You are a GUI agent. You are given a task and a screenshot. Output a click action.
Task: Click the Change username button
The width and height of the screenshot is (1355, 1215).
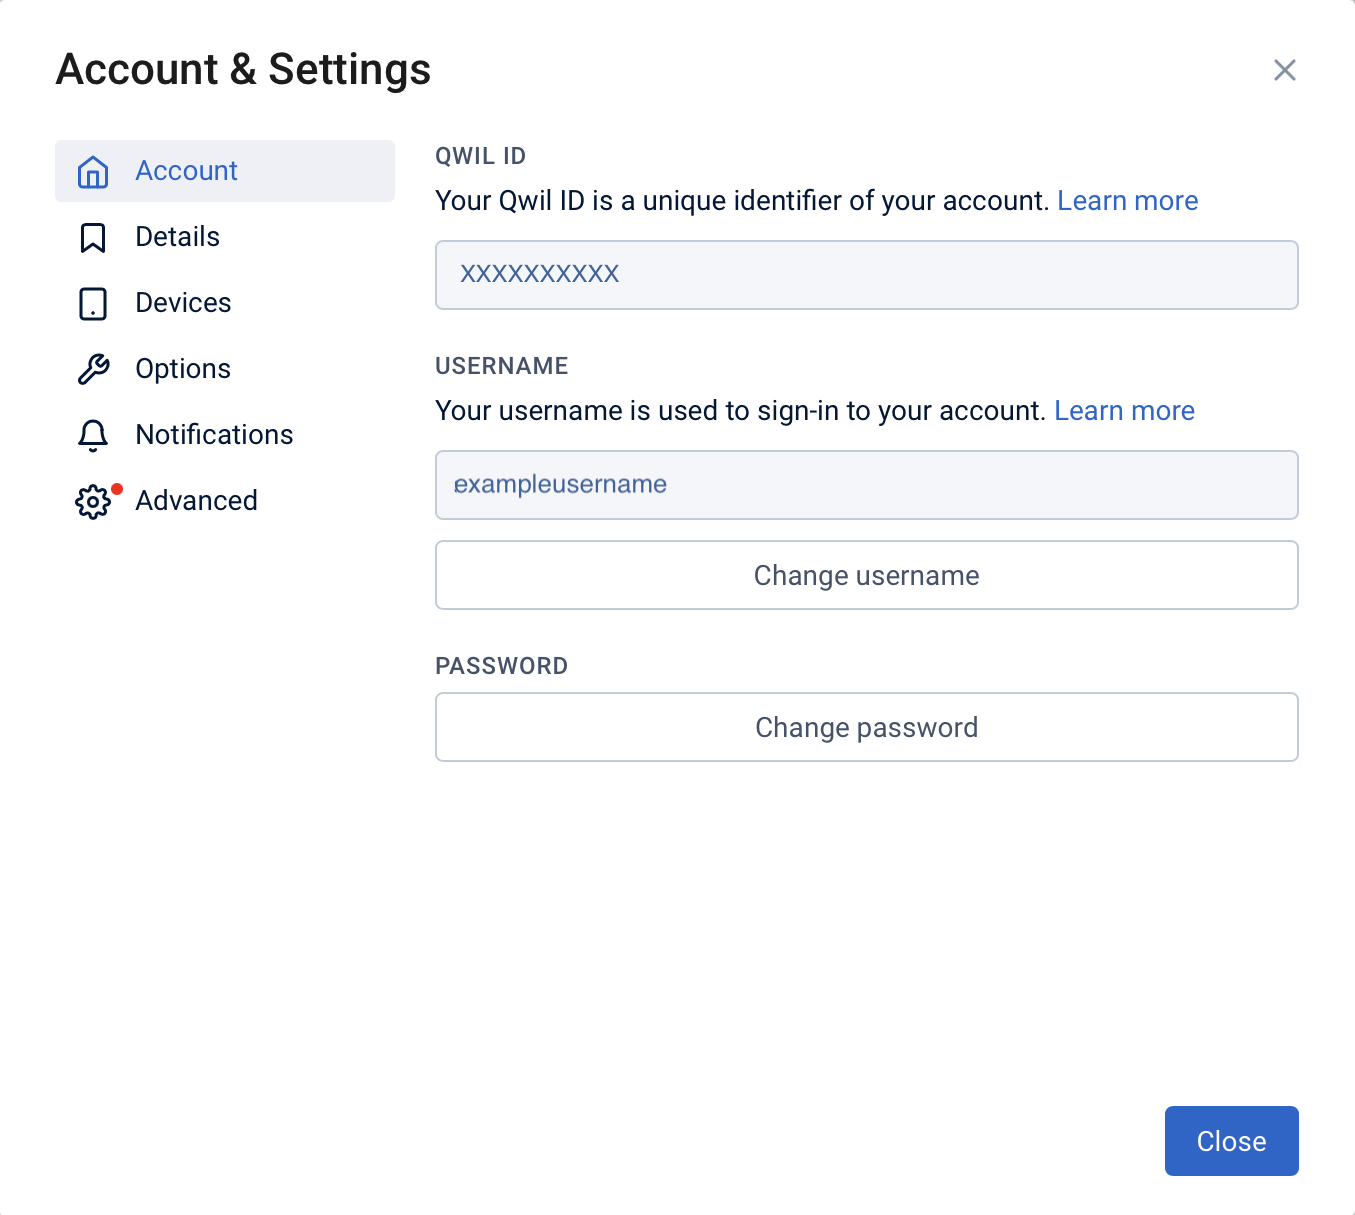pyautogui.click(x=867, y=575)
